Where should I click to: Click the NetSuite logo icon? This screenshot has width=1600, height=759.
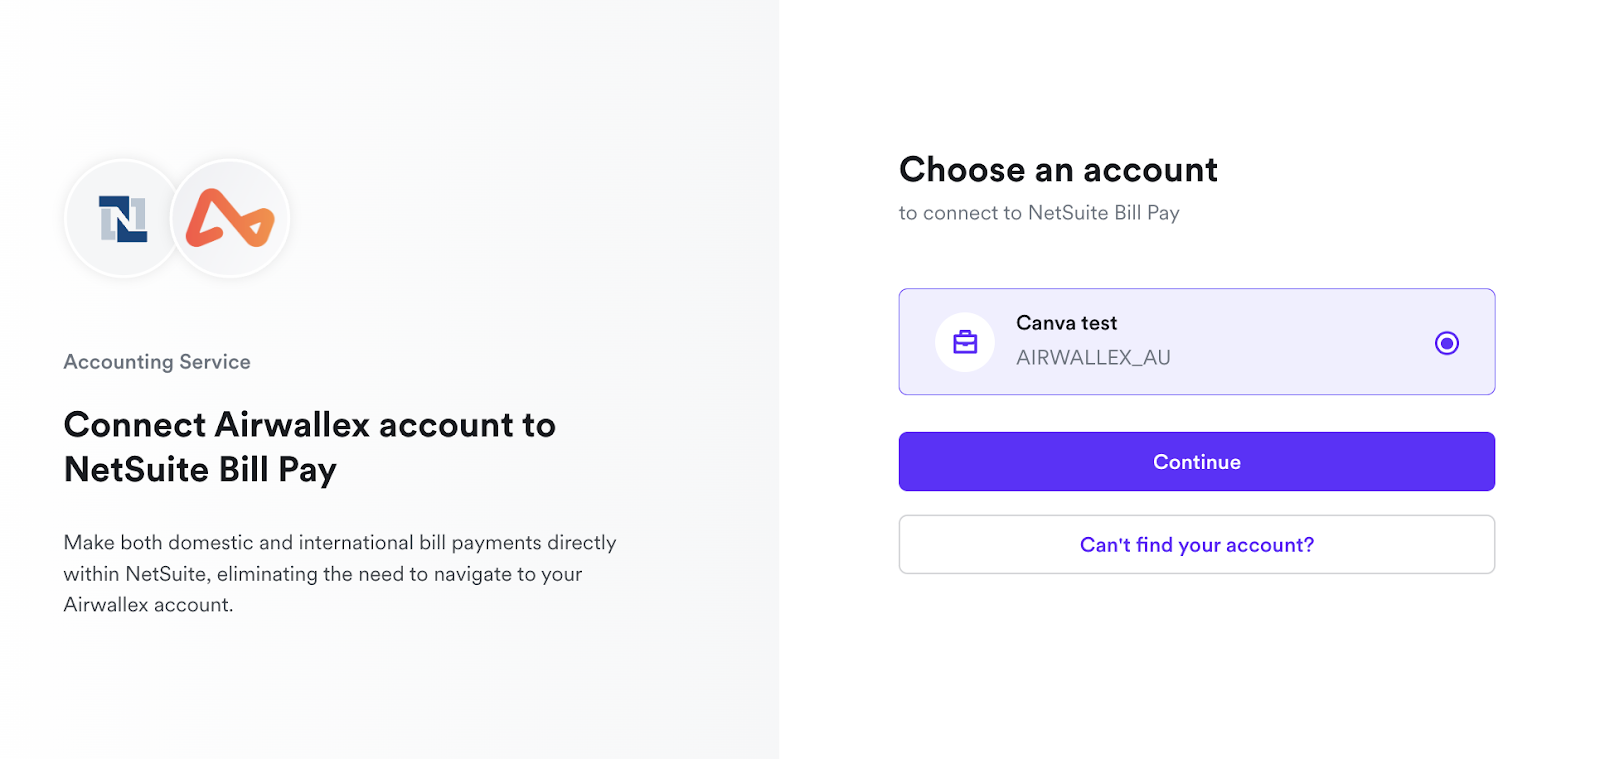click(x=122, y=219)
